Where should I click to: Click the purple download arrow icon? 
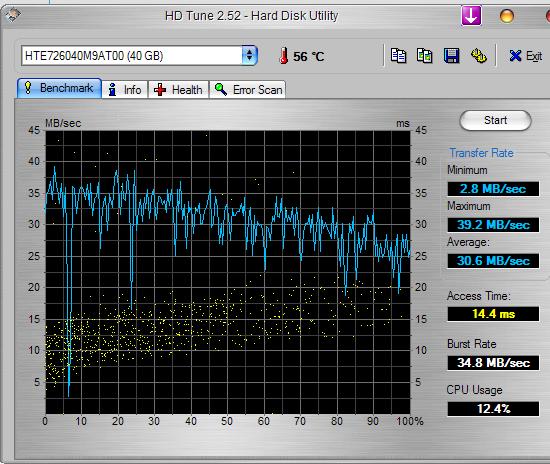point(471,15)
